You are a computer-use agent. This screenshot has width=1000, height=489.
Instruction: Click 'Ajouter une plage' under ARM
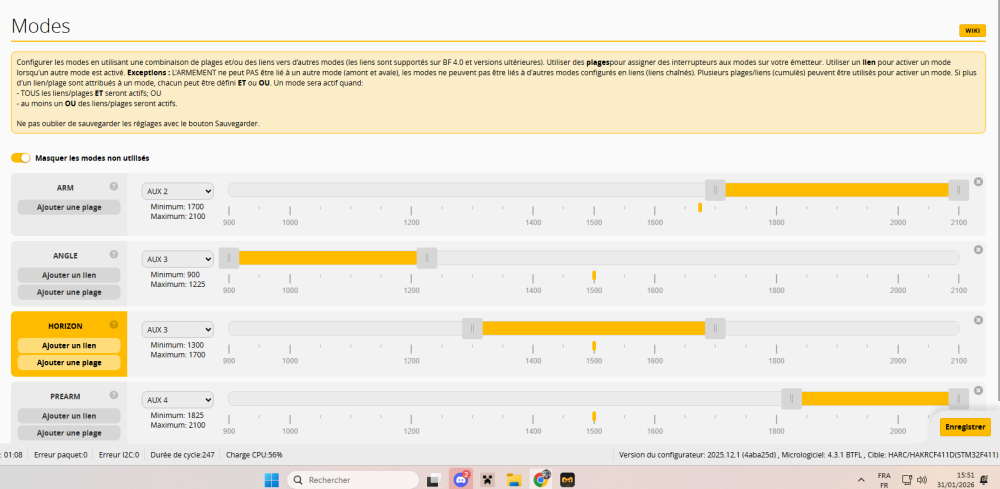tap(69, 207)
